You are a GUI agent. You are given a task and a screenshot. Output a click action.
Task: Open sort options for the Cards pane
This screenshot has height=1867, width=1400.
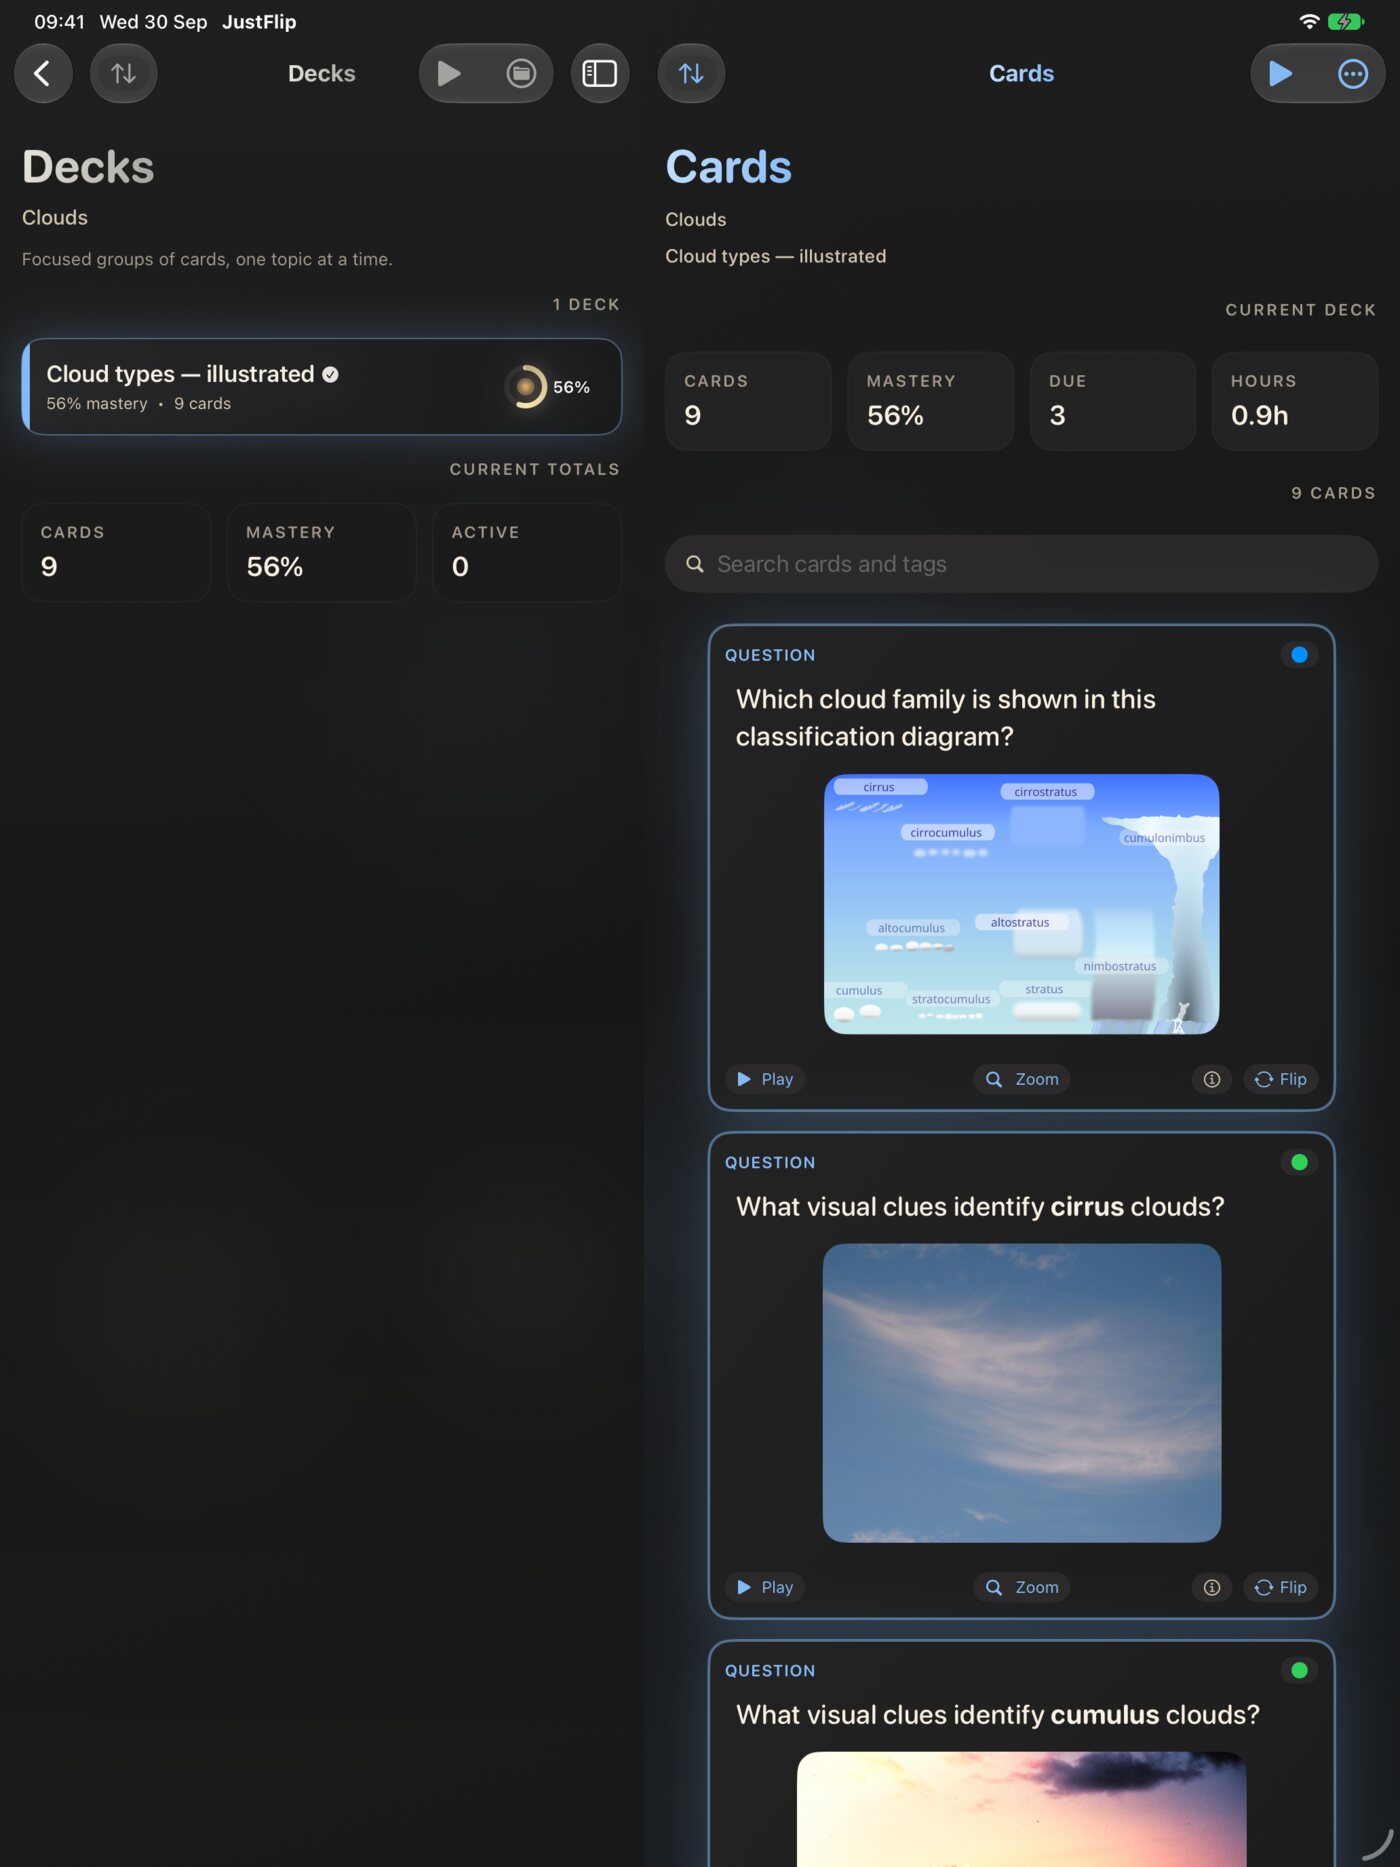coord(691,73)
